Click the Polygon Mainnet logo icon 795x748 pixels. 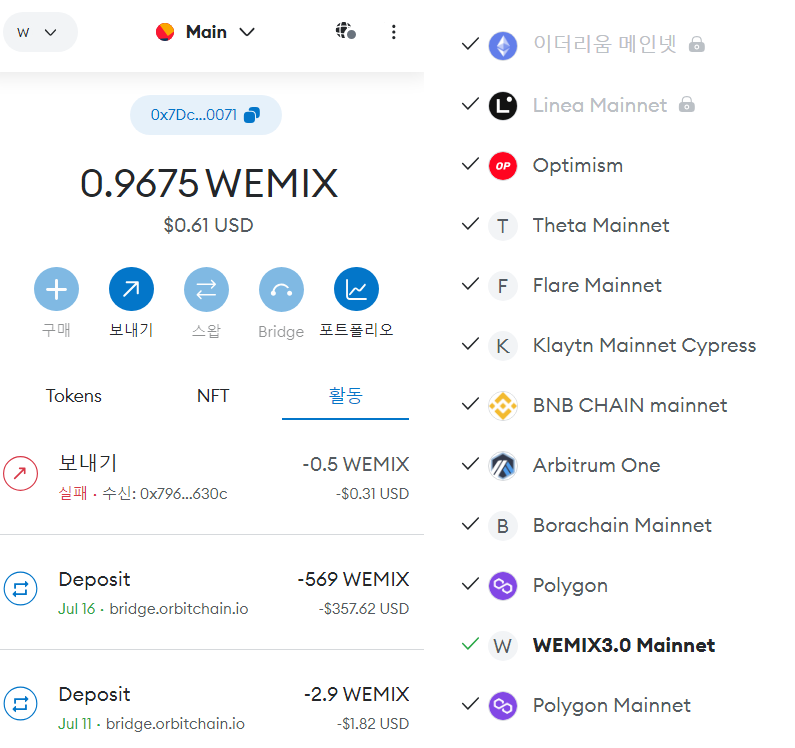click(502, 706)
